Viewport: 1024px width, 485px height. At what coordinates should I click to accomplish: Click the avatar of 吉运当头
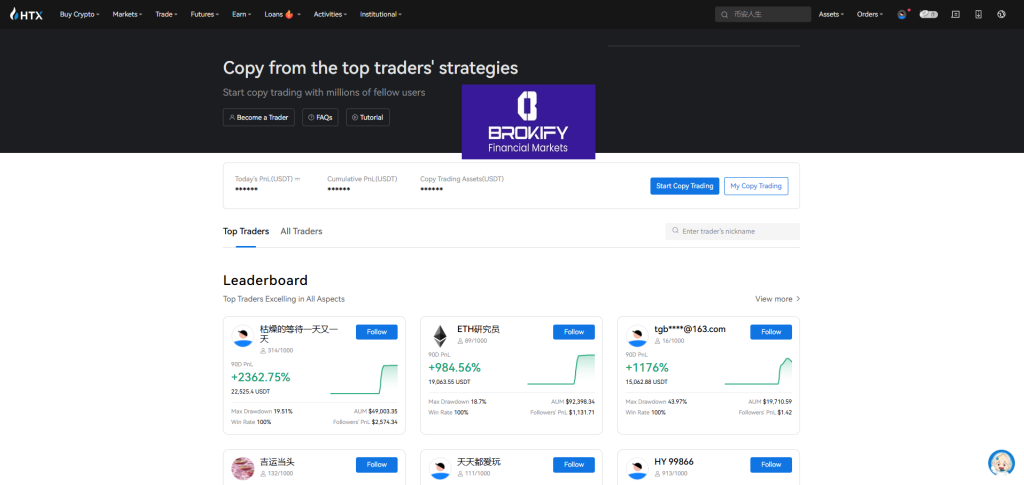[x=242, y=468]
